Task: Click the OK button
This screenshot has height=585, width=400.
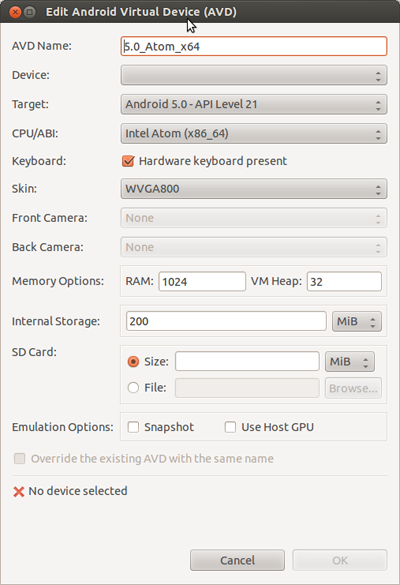Action: (x=340, y=560)
